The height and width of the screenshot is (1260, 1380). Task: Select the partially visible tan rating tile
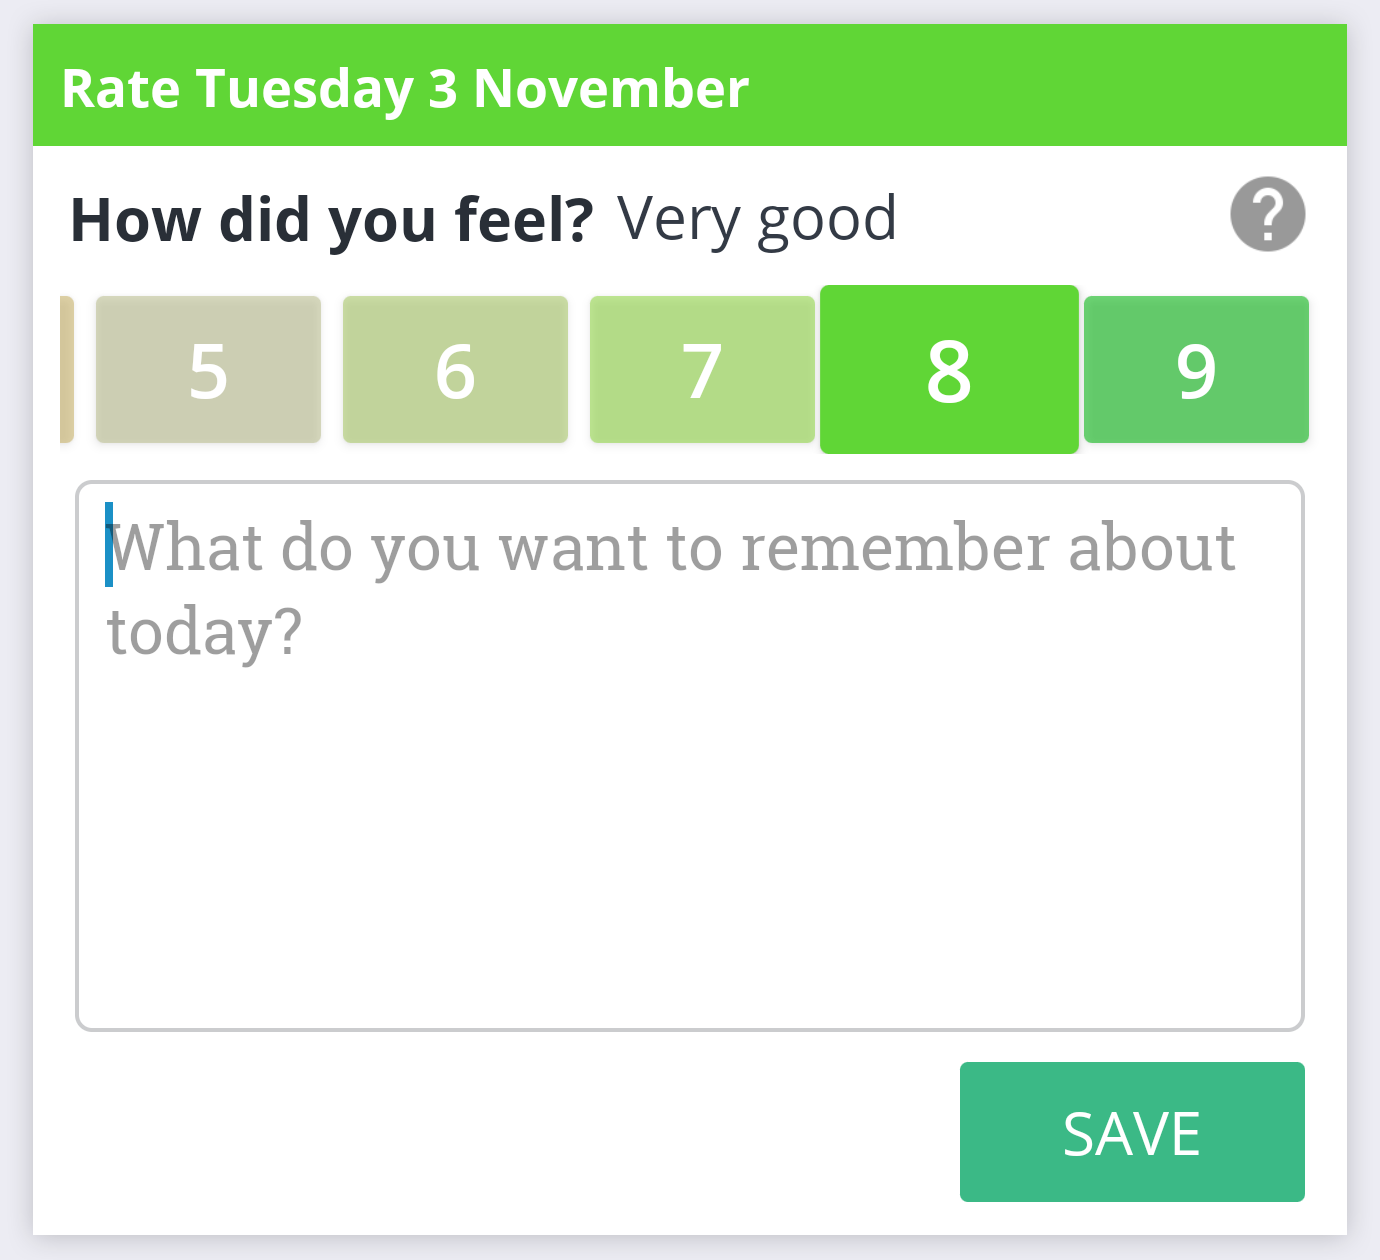[67, 369]
